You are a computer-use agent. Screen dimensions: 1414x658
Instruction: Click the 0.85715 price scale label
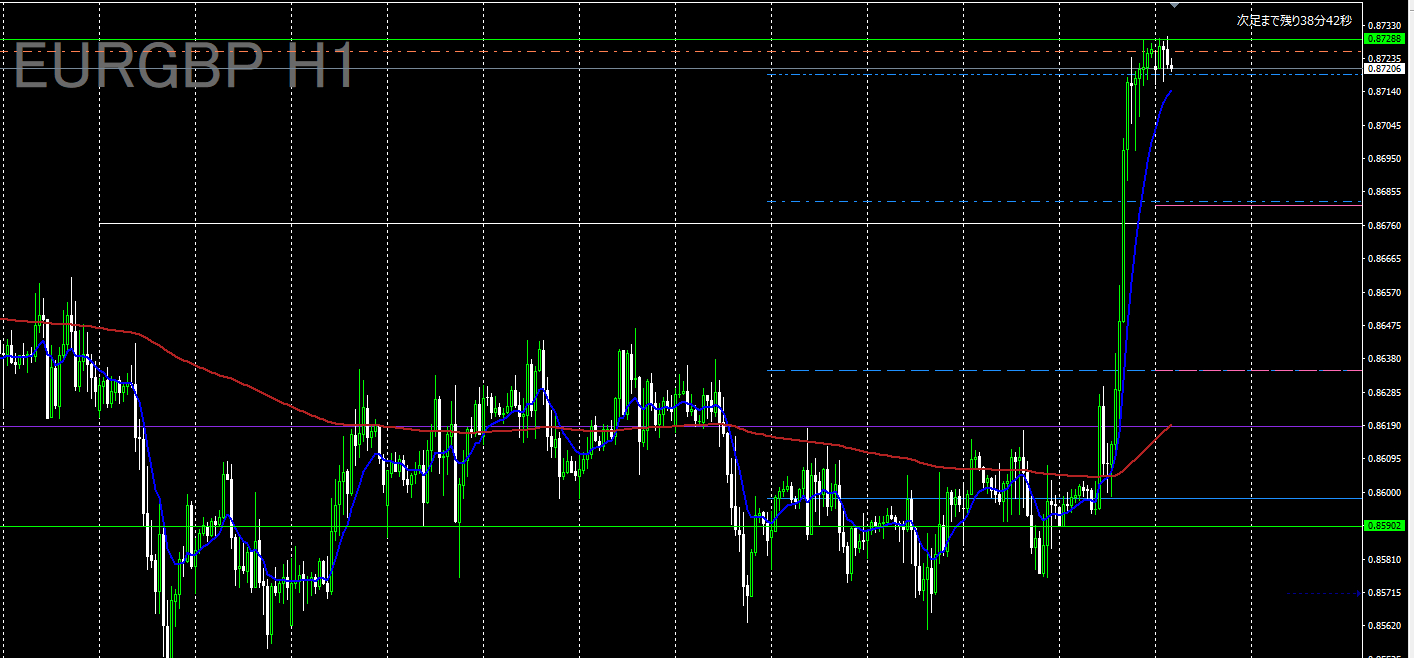pos(1385,593)
